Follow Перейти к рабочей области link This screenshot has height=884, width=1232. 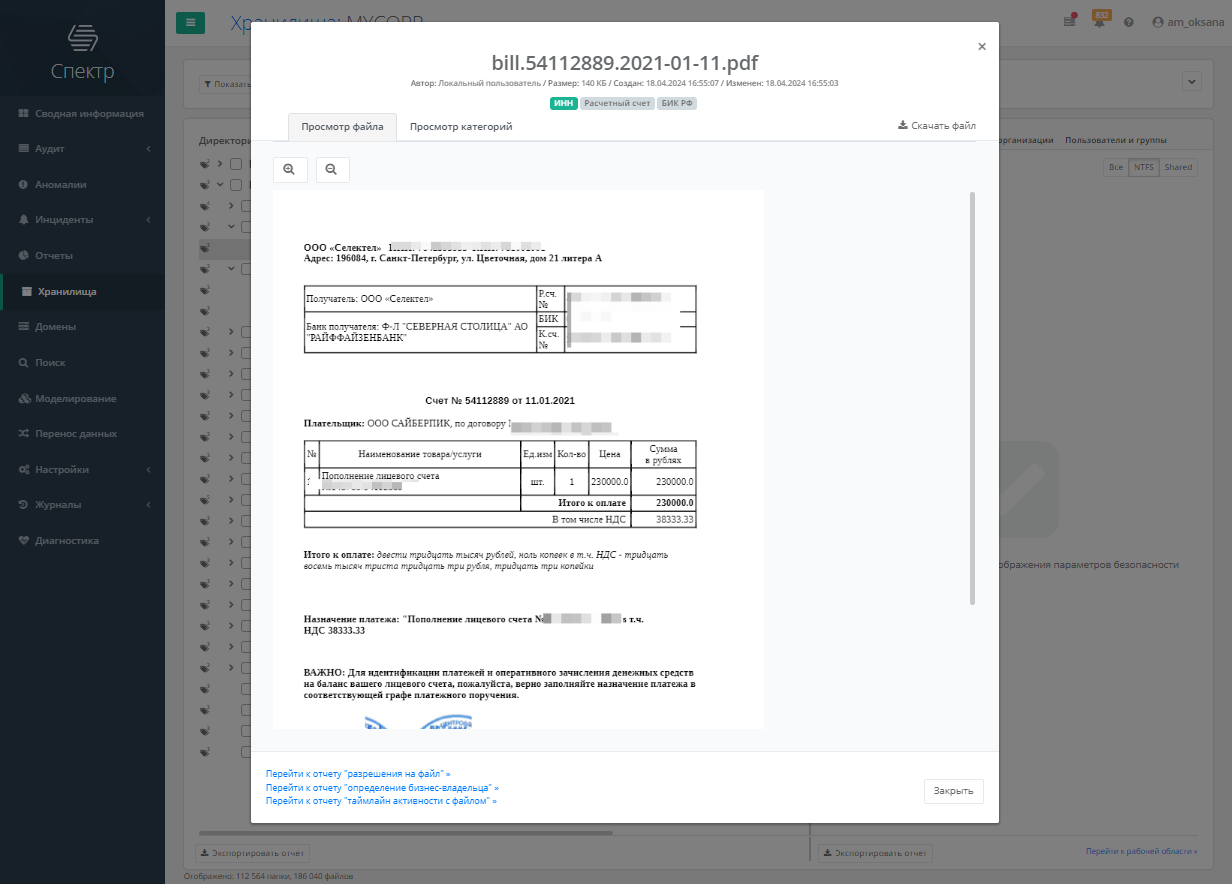(x=1141, y=851)
